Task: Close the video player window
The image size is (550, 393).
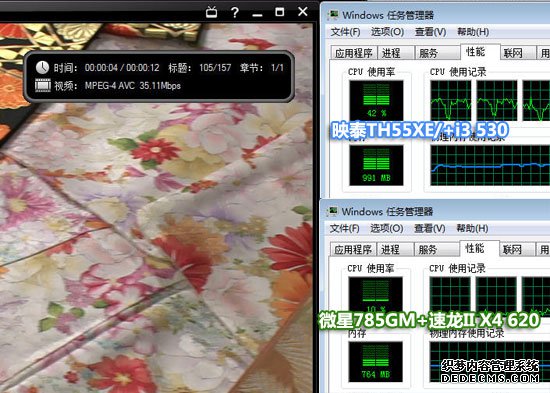Action: [x=303, y=12]
